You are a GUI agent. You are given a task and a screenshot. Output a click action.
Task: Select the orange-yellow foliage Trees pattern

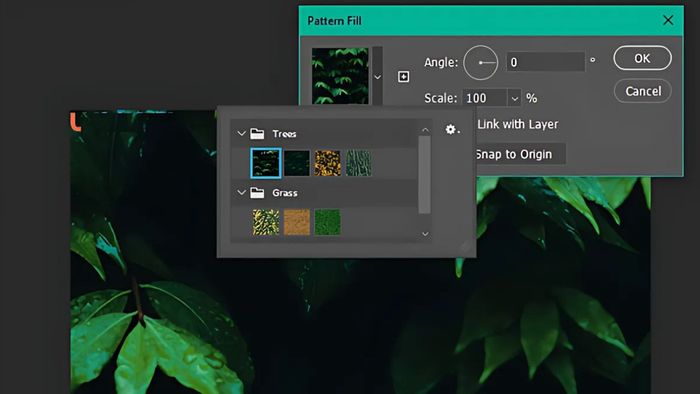click(x=328, y=163)
